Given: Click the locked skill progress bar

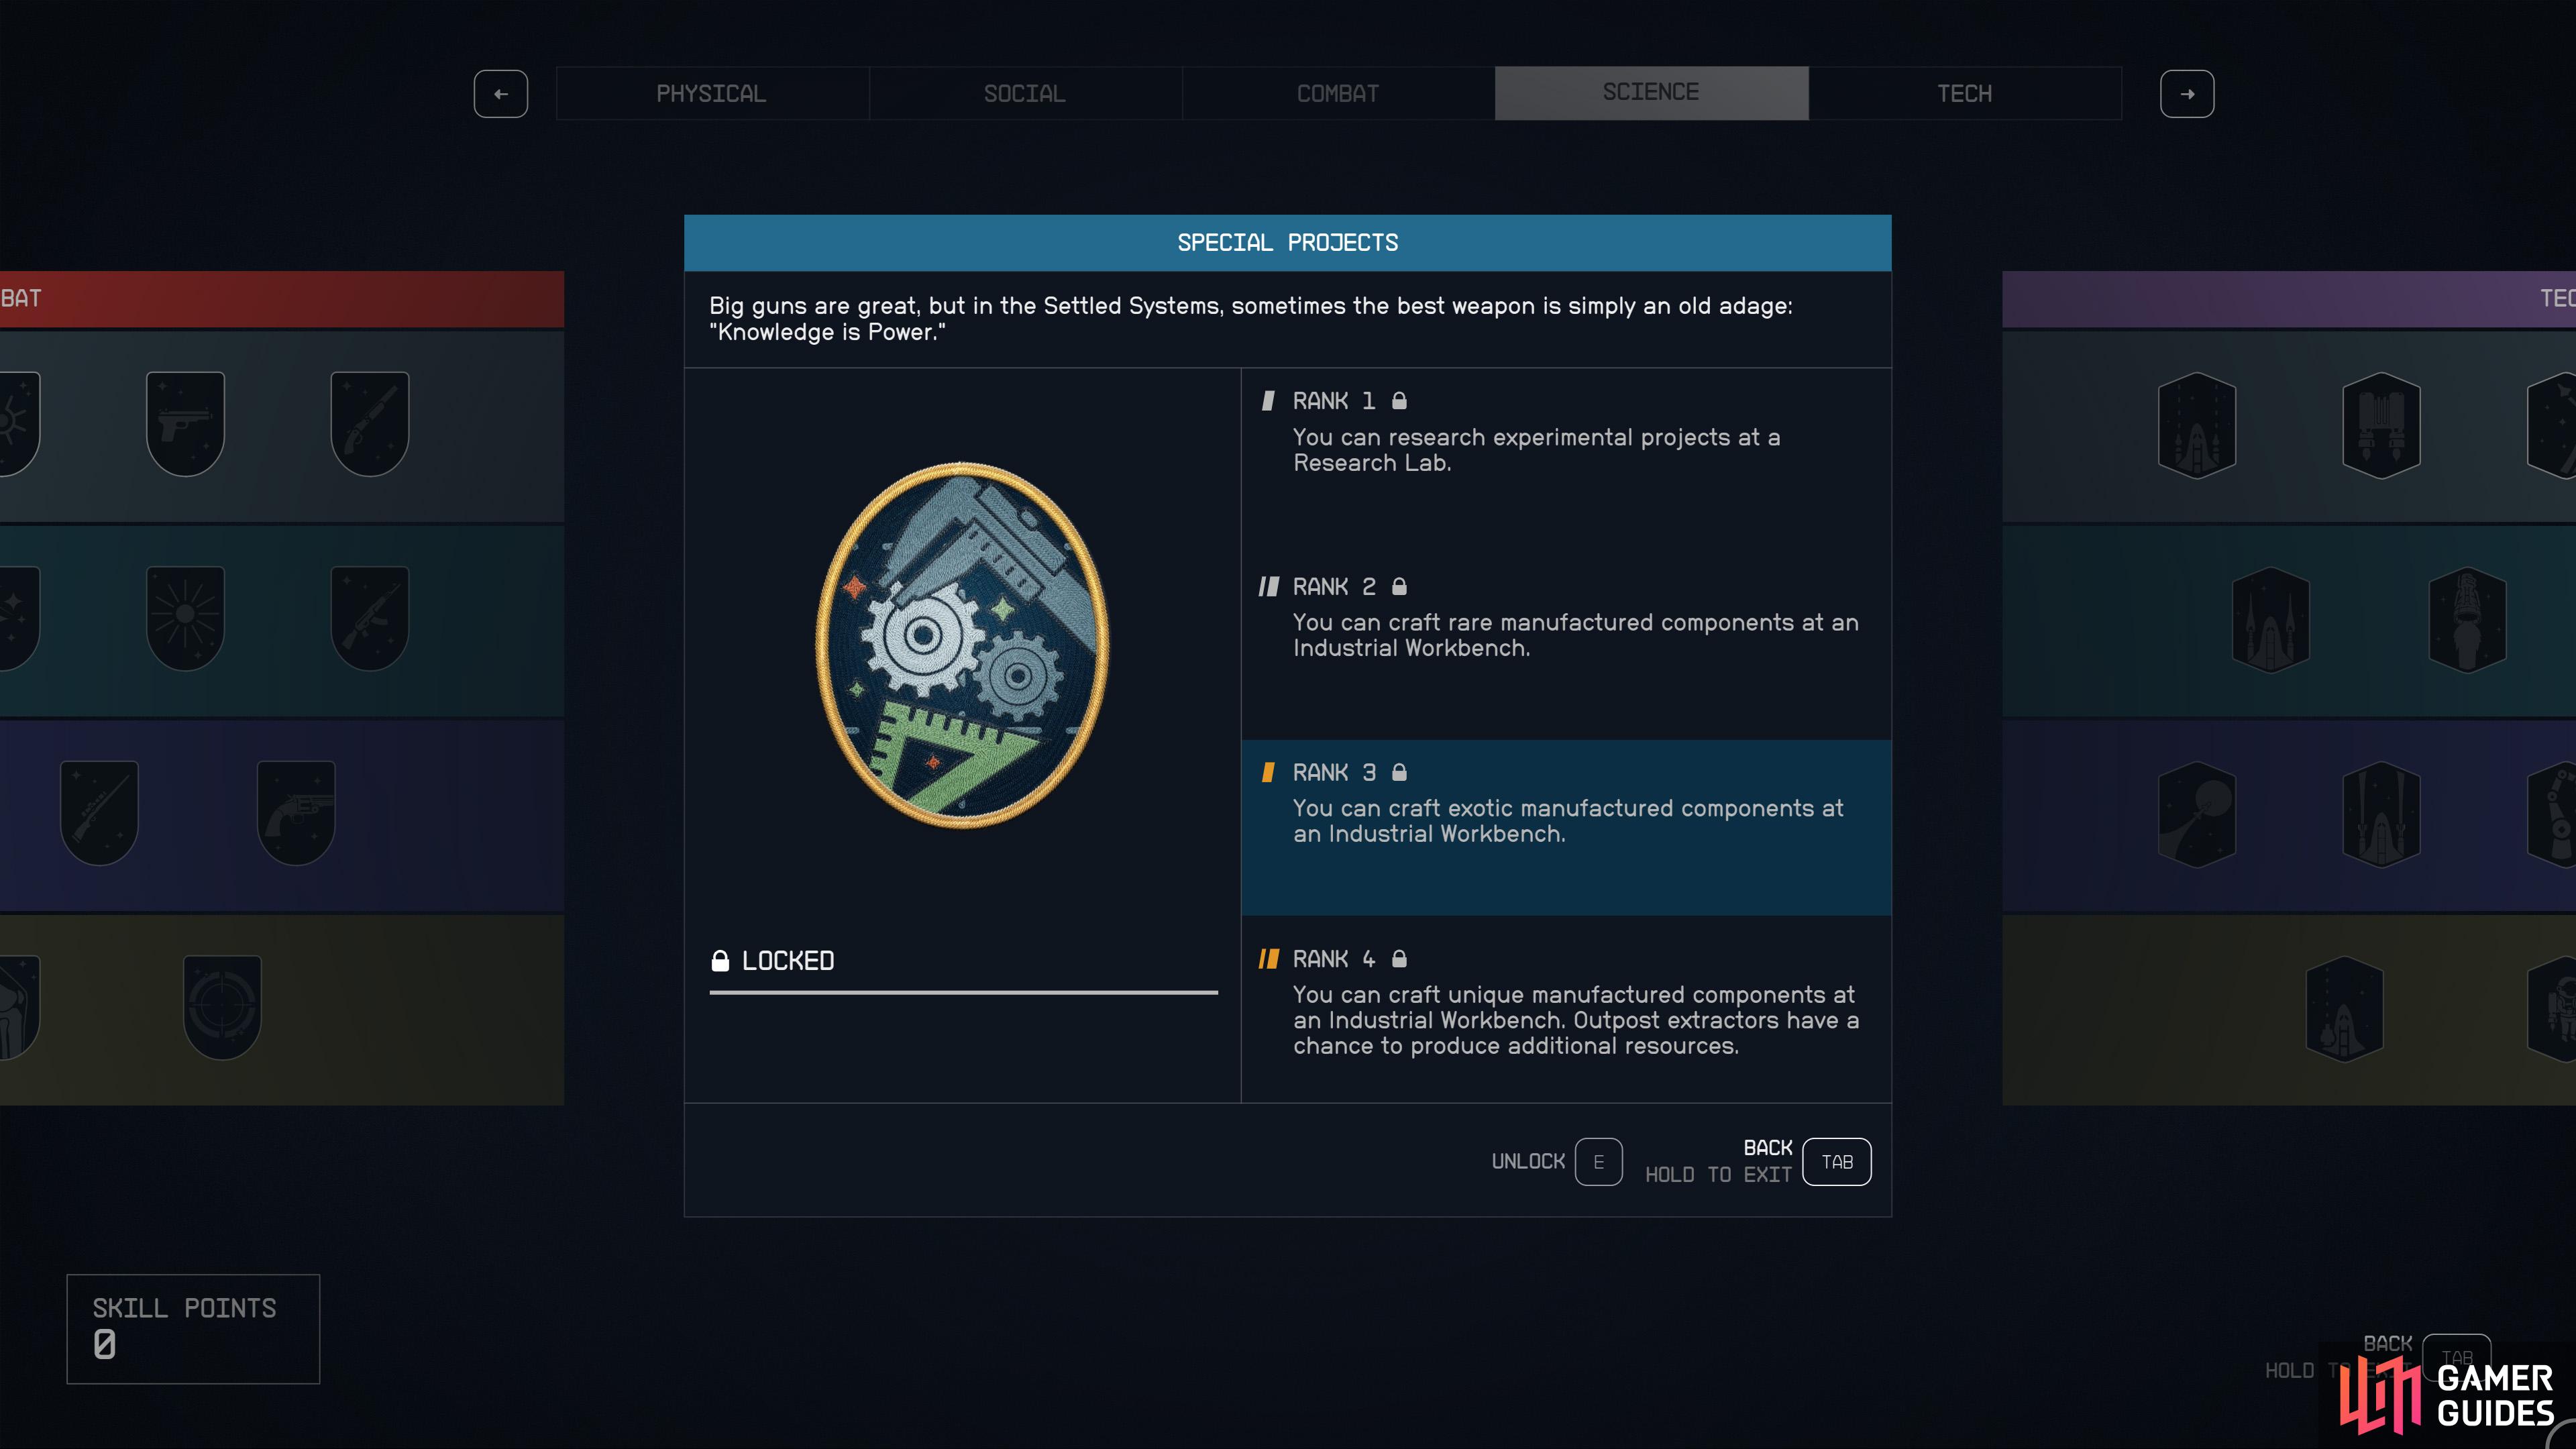Looking at the screenshot, I should click(963, 993).
